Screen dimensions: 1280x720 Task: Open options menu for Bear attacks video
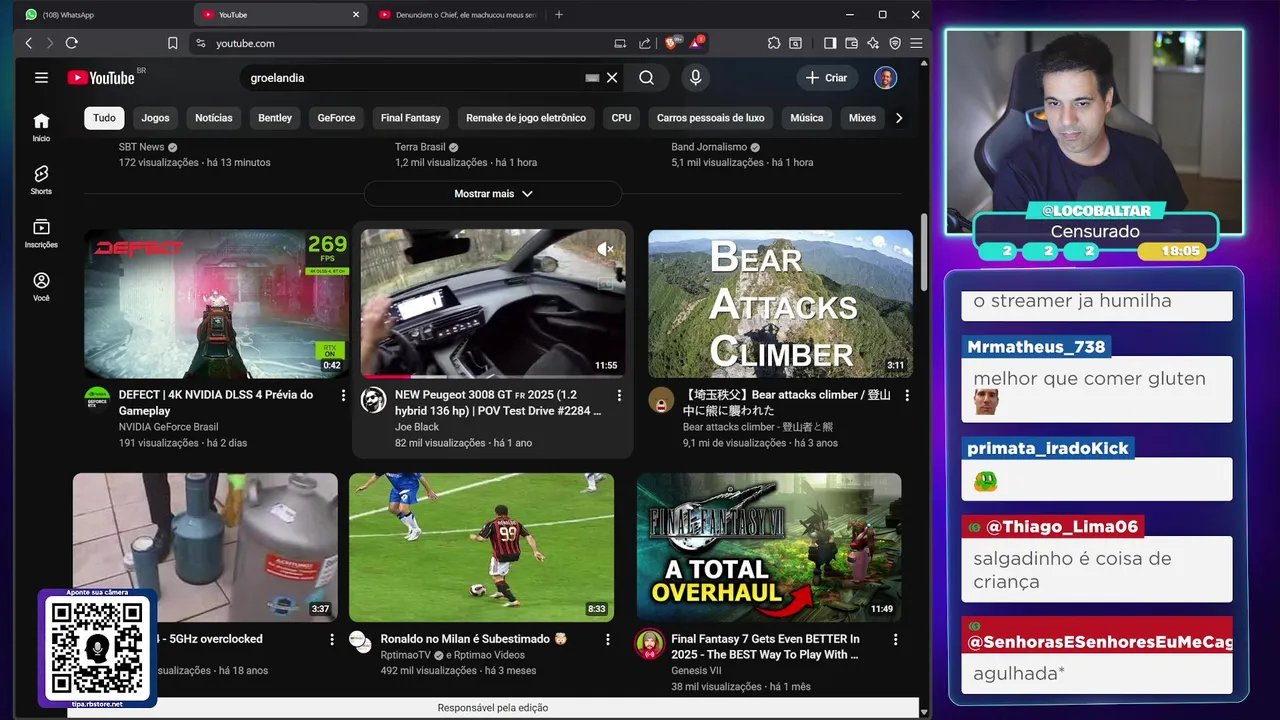907,396
